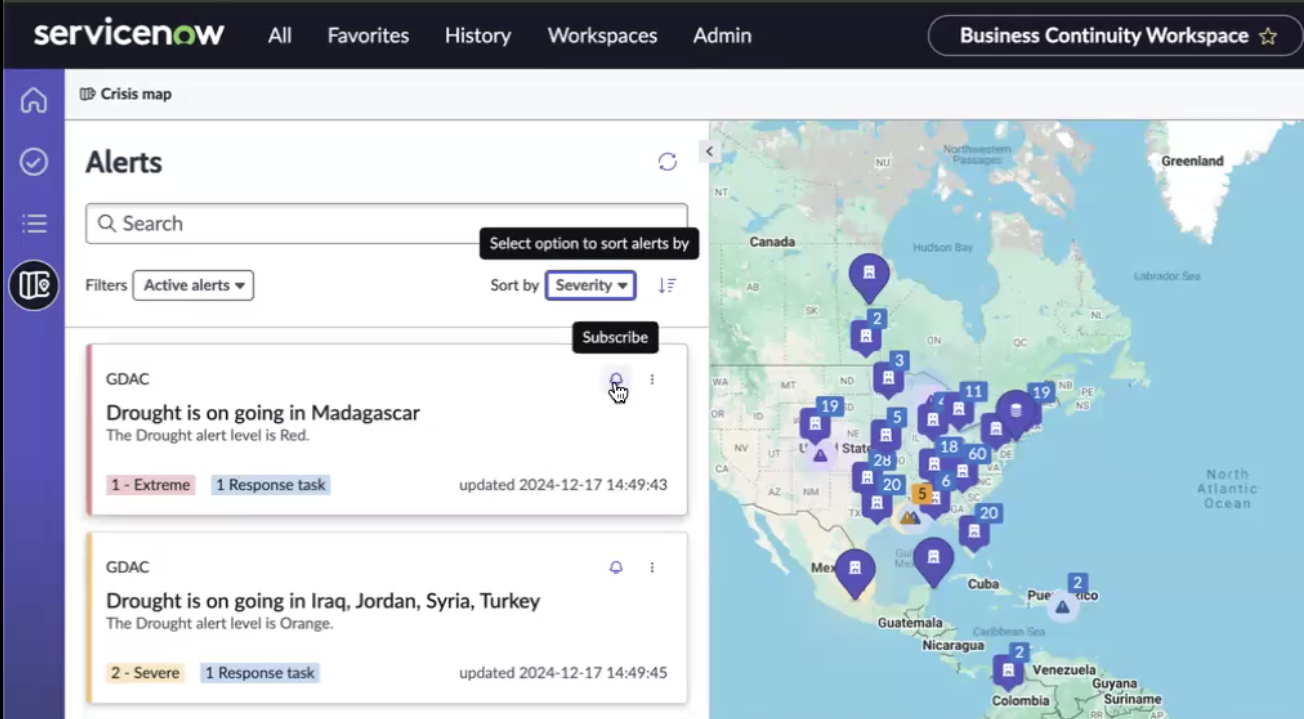Select the Crisis map tab
The width and height of the screenshot is (1304, 719).
coord(126,94)
